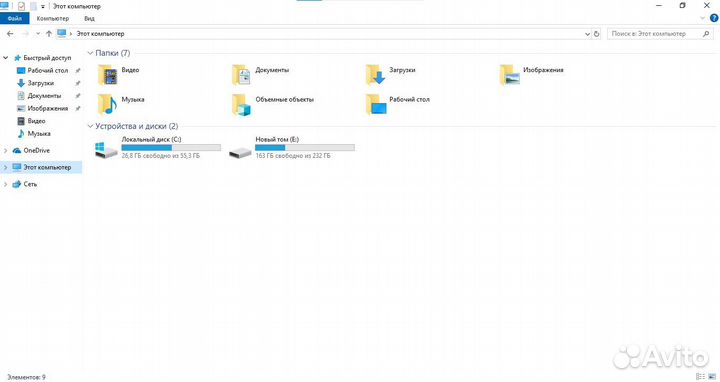Unpin Документы using its pin icon
720x382 pixels.
pyautogui.click(x=78, y=96)
